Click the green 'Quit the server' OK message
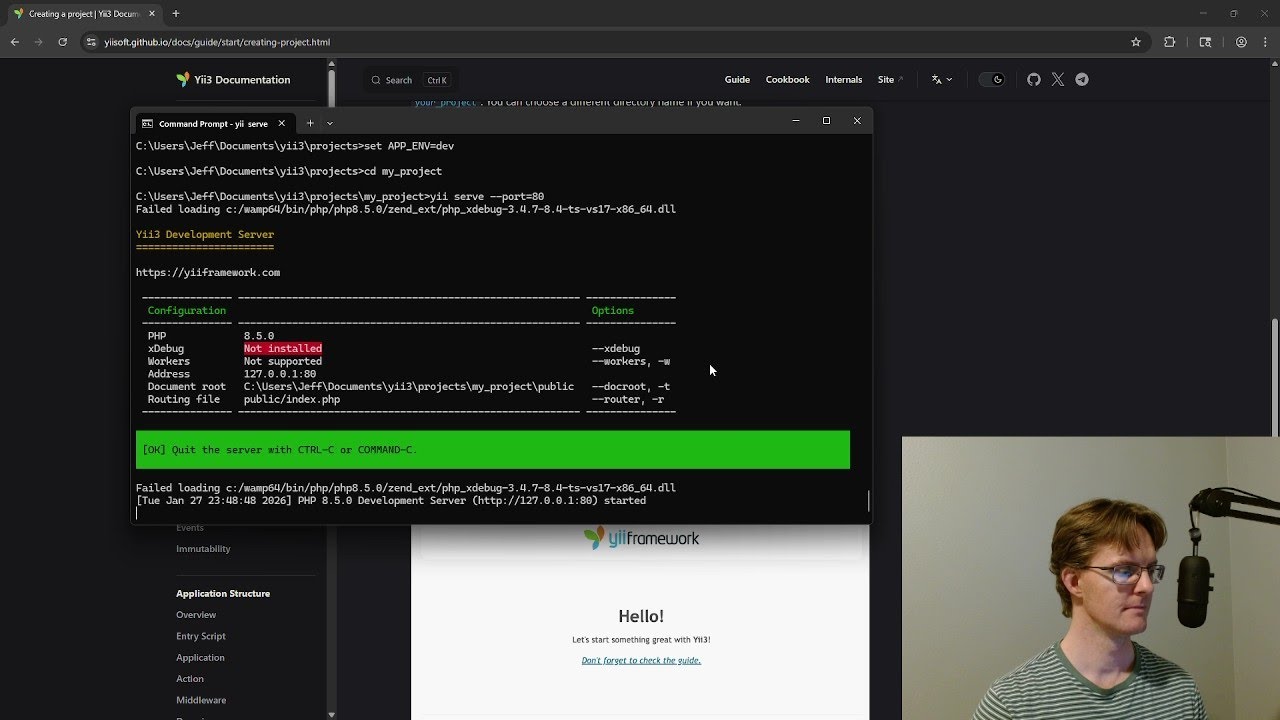This screenshot has width=1280, height=720. pyautogui.click(x=493, y=450)
